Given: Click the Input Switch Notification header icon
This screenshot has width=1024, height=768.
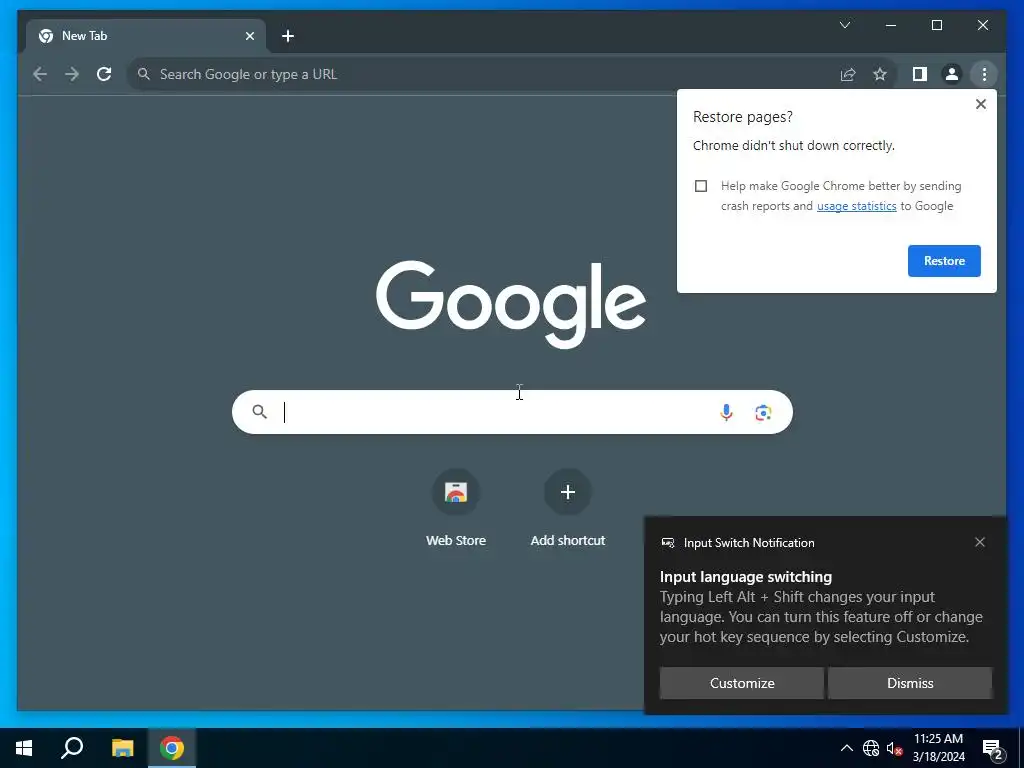Looking at the screenshot, I should [x=667, y=543].
